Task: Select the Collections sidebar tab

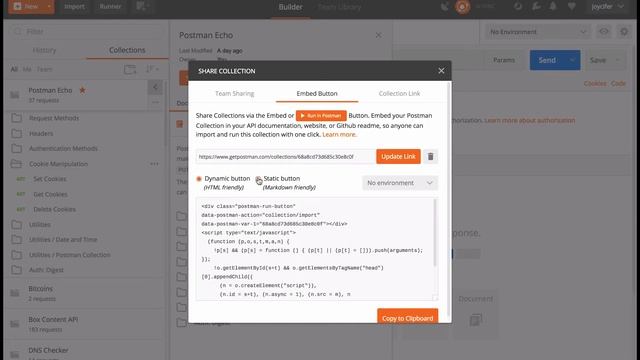Action: (127, 50)
